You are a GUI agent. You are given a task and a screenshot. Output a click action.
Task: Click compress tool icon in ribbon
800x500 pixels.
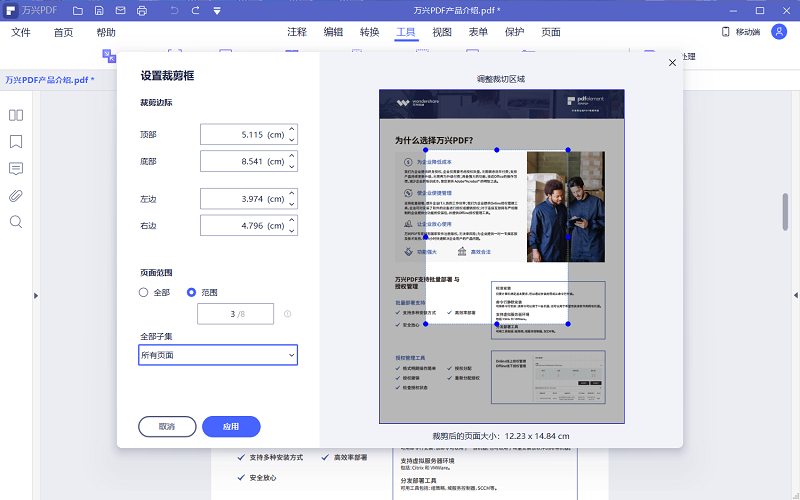[x=109, y=56]
